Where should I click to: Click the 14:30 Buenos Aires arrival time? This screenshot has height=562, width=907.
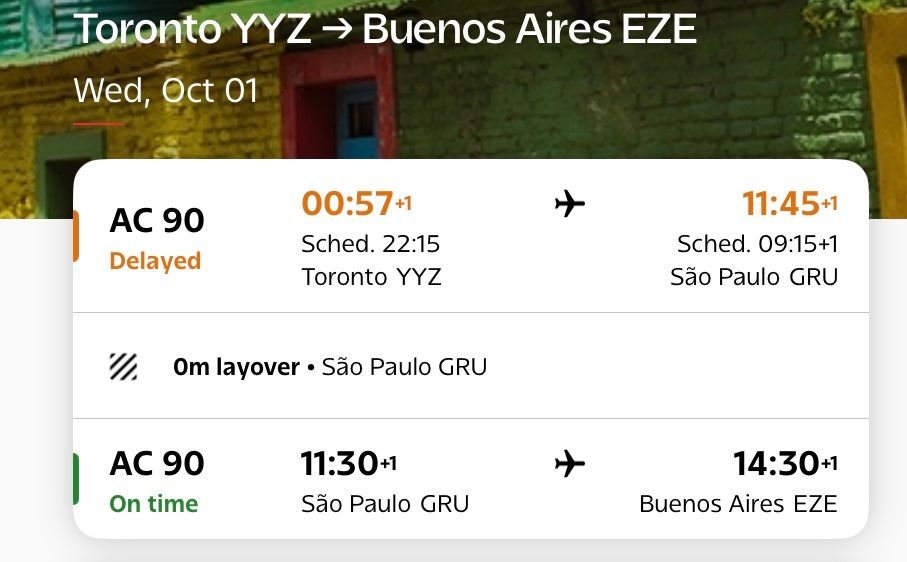776,464
